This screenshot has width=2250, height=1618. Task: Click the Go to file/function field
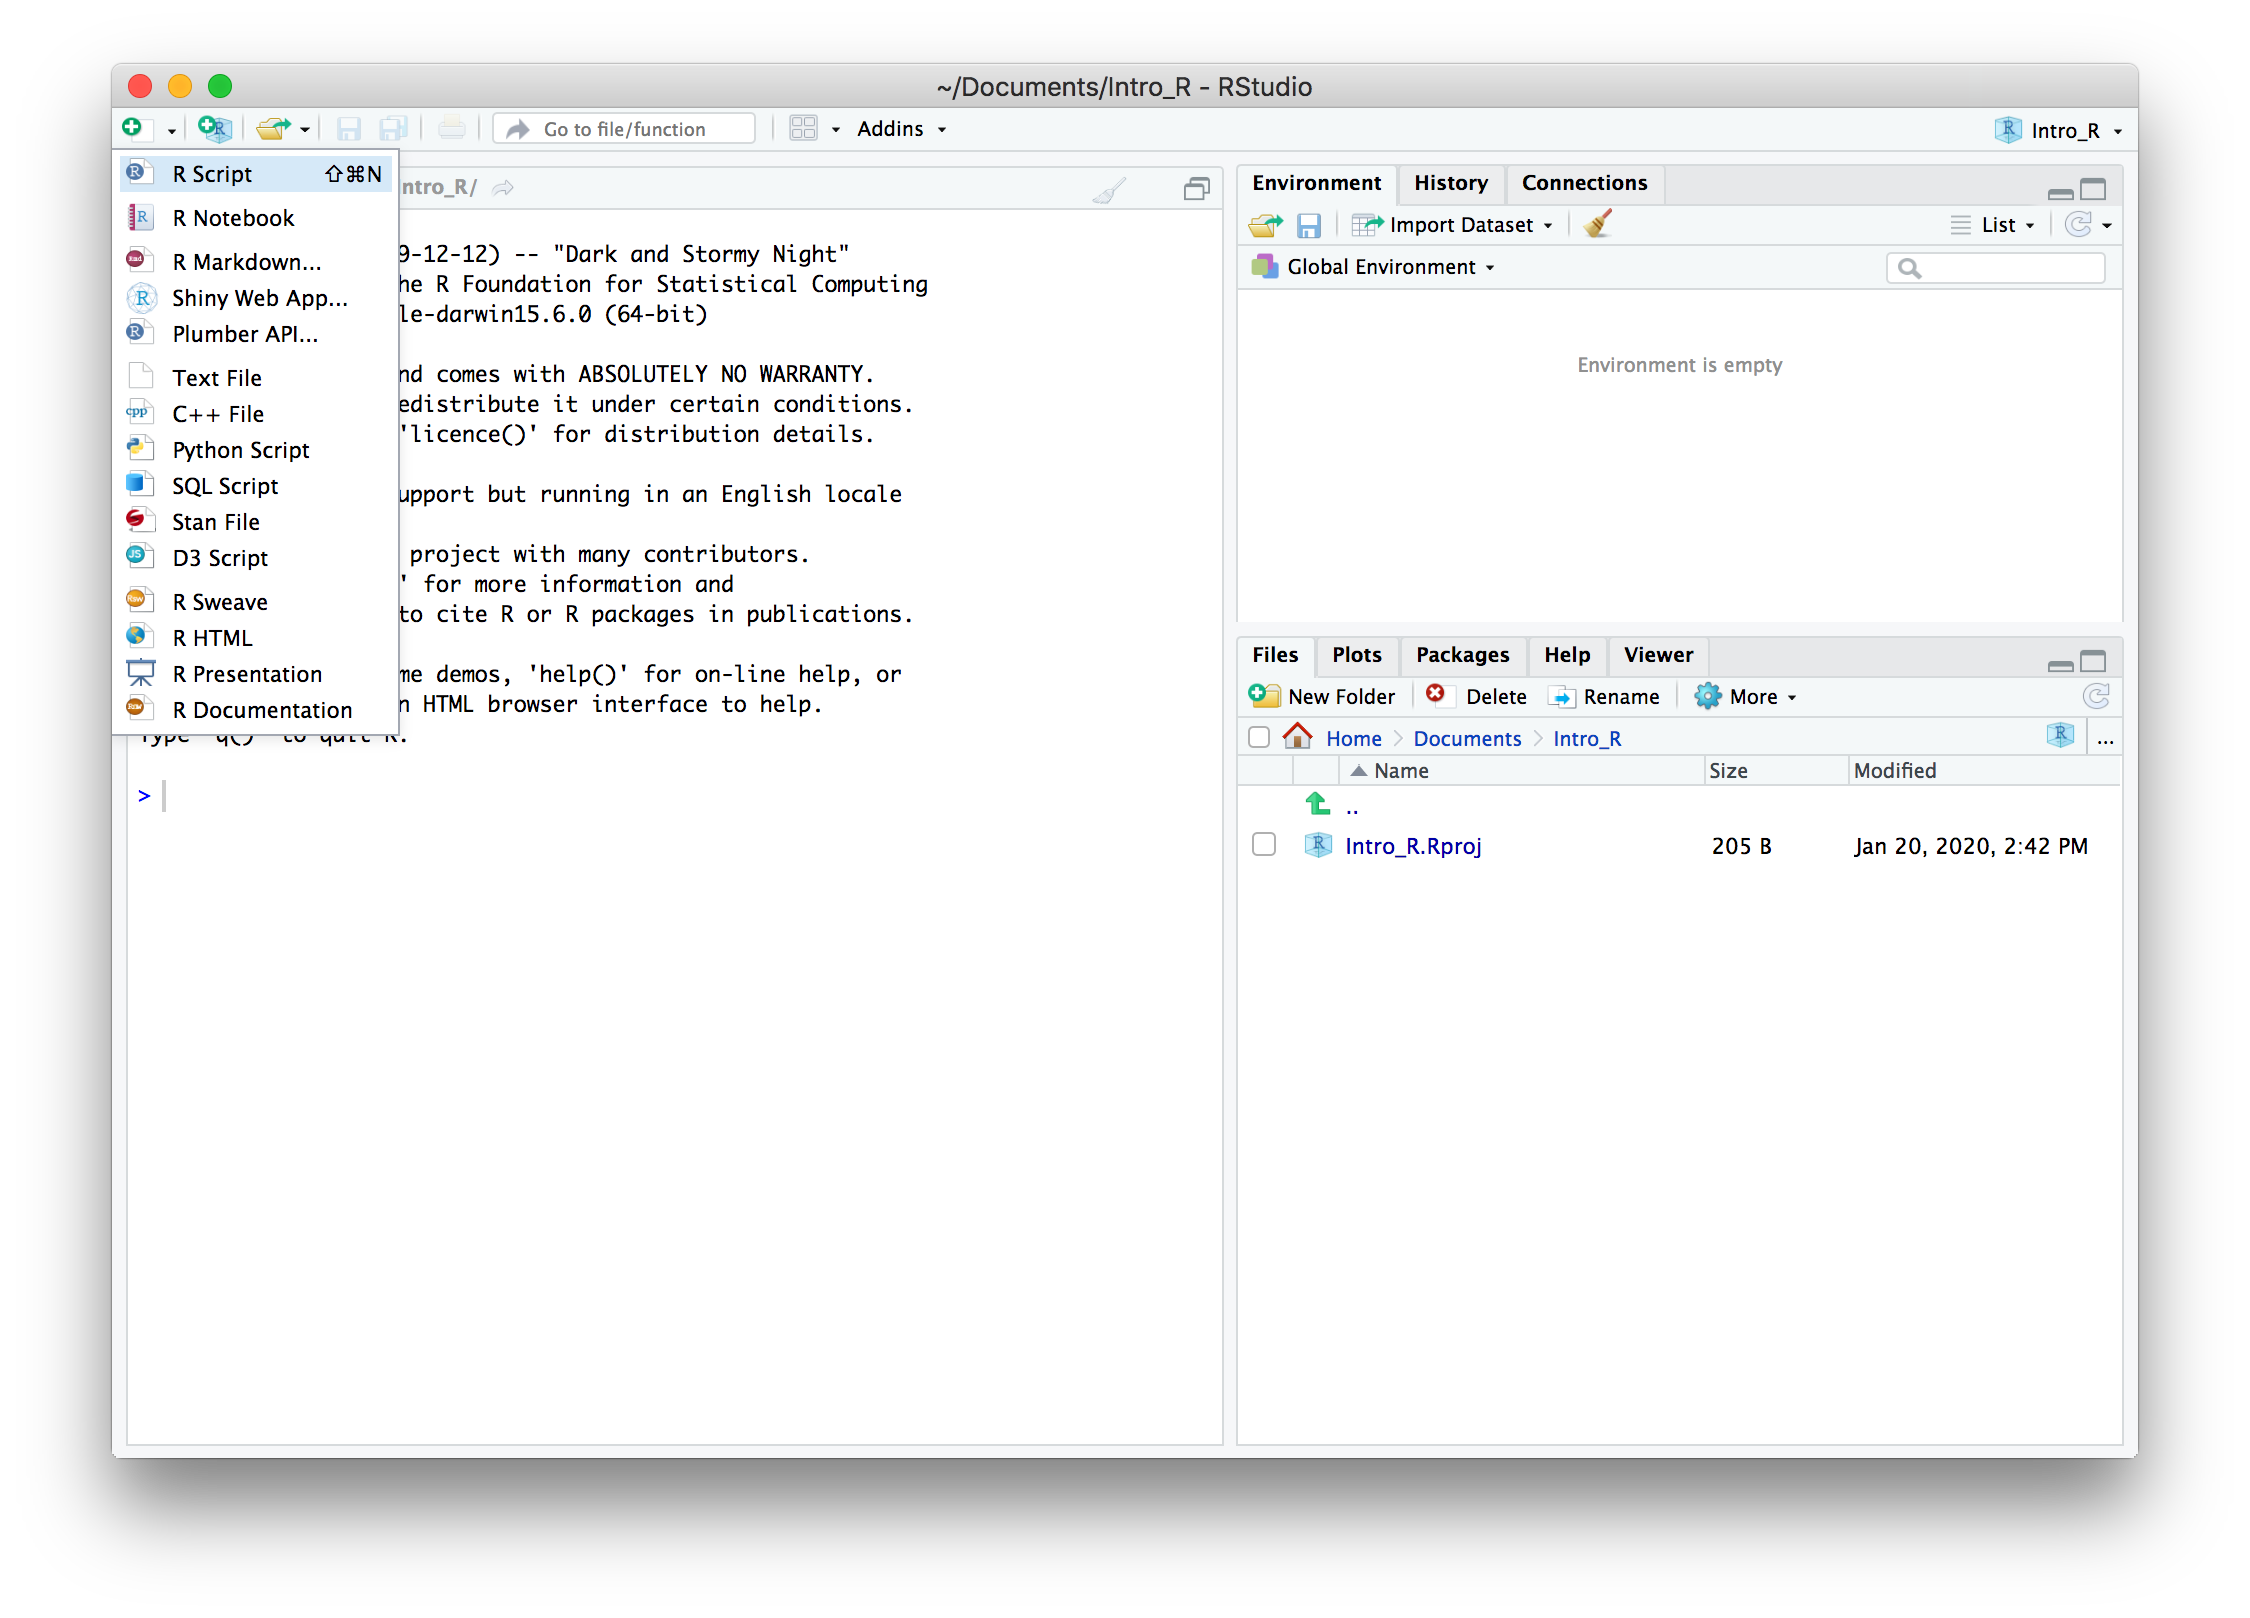(x=625, y=129)
